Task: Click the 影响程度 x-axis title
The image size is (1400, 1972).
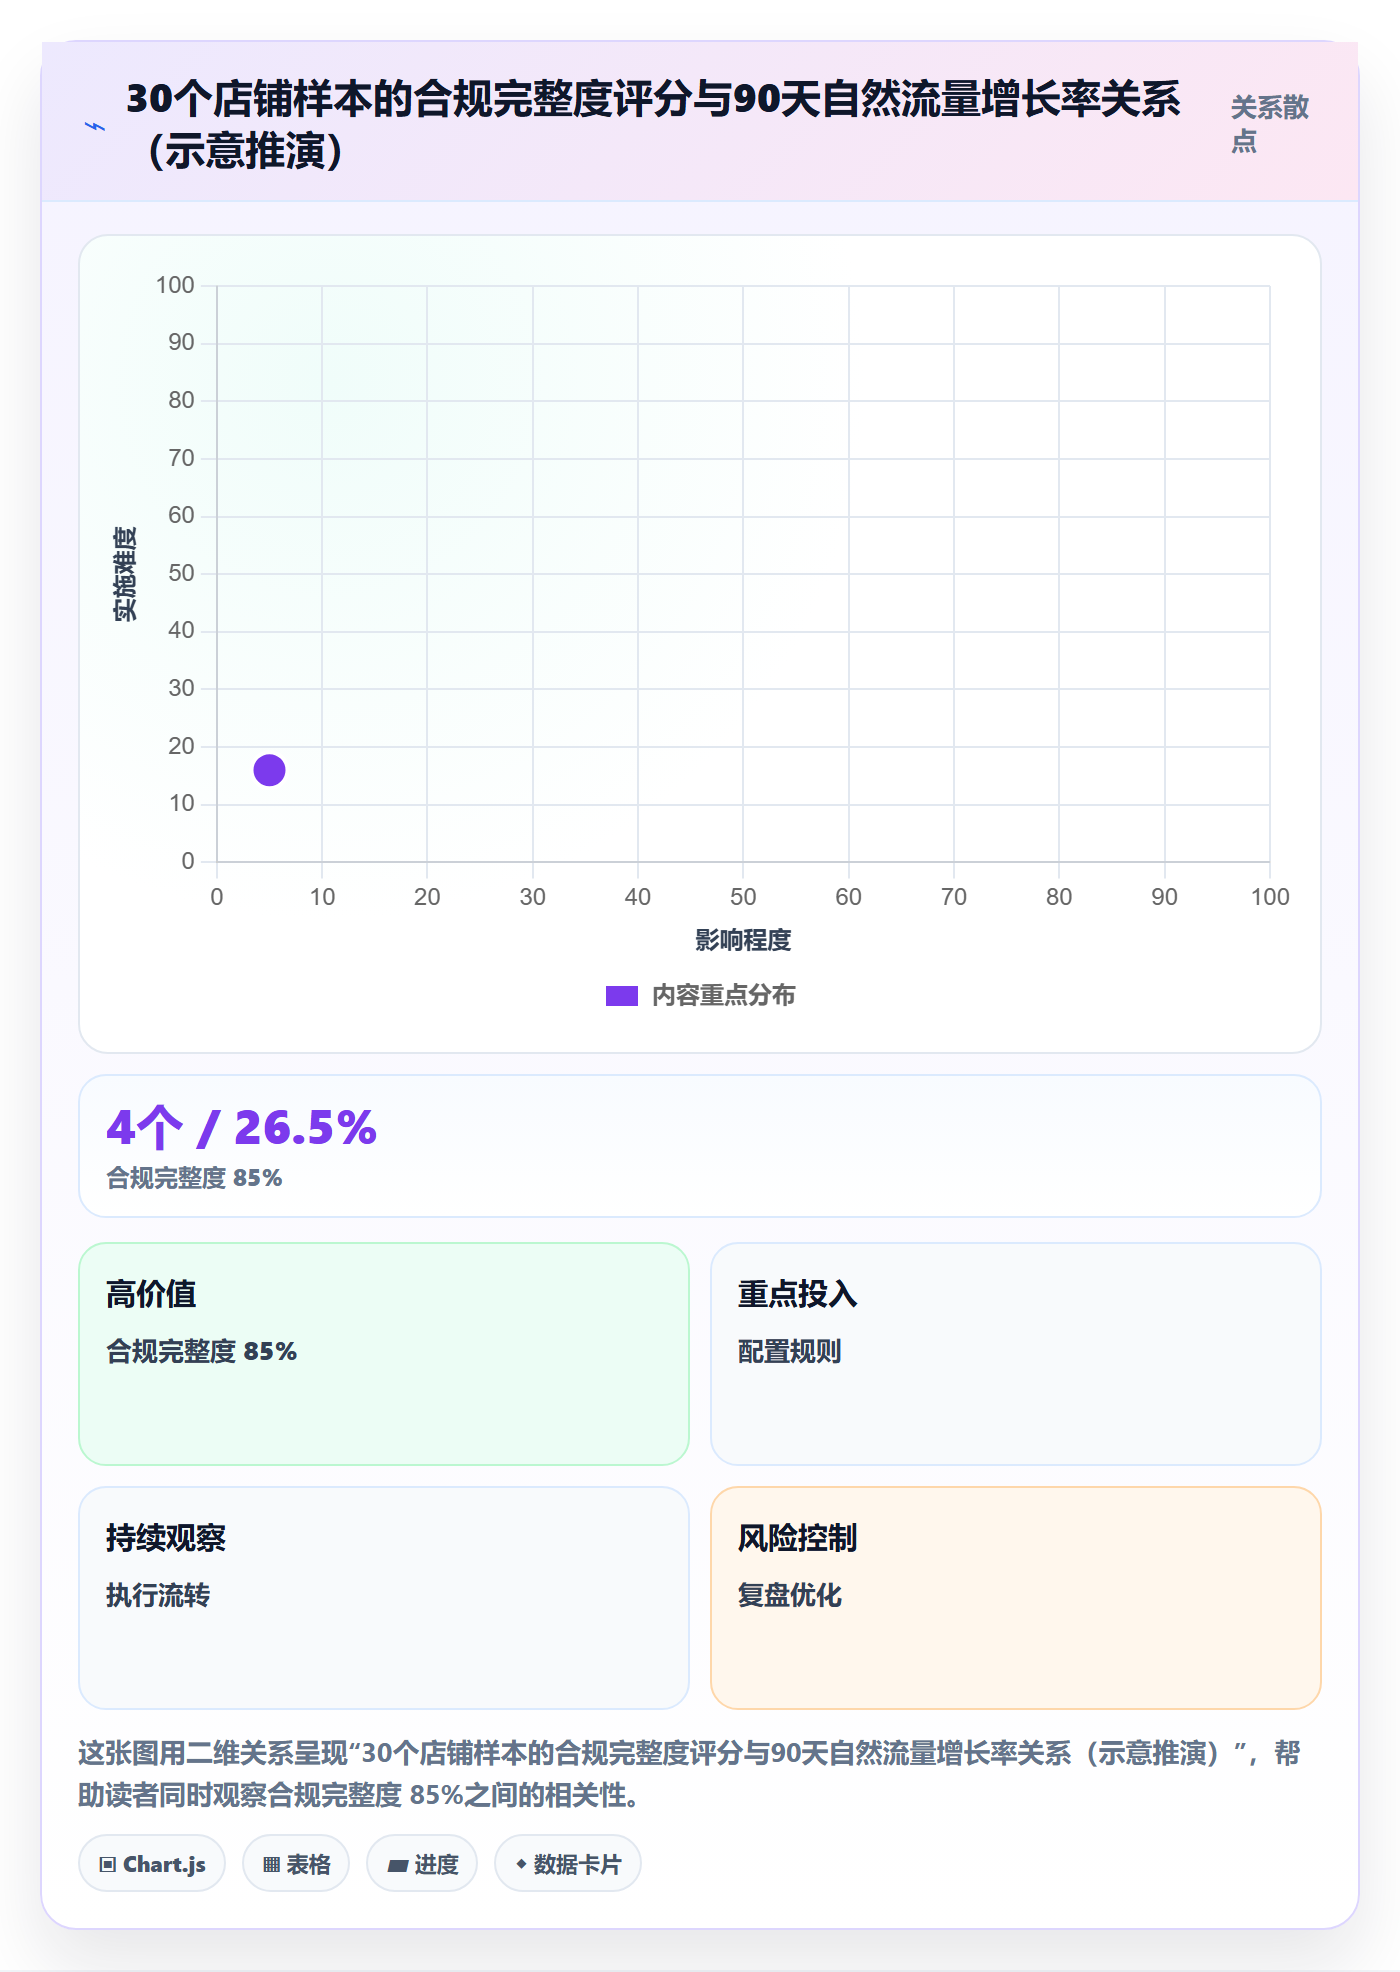Action: pyautogui.click(x=743, y=940)
